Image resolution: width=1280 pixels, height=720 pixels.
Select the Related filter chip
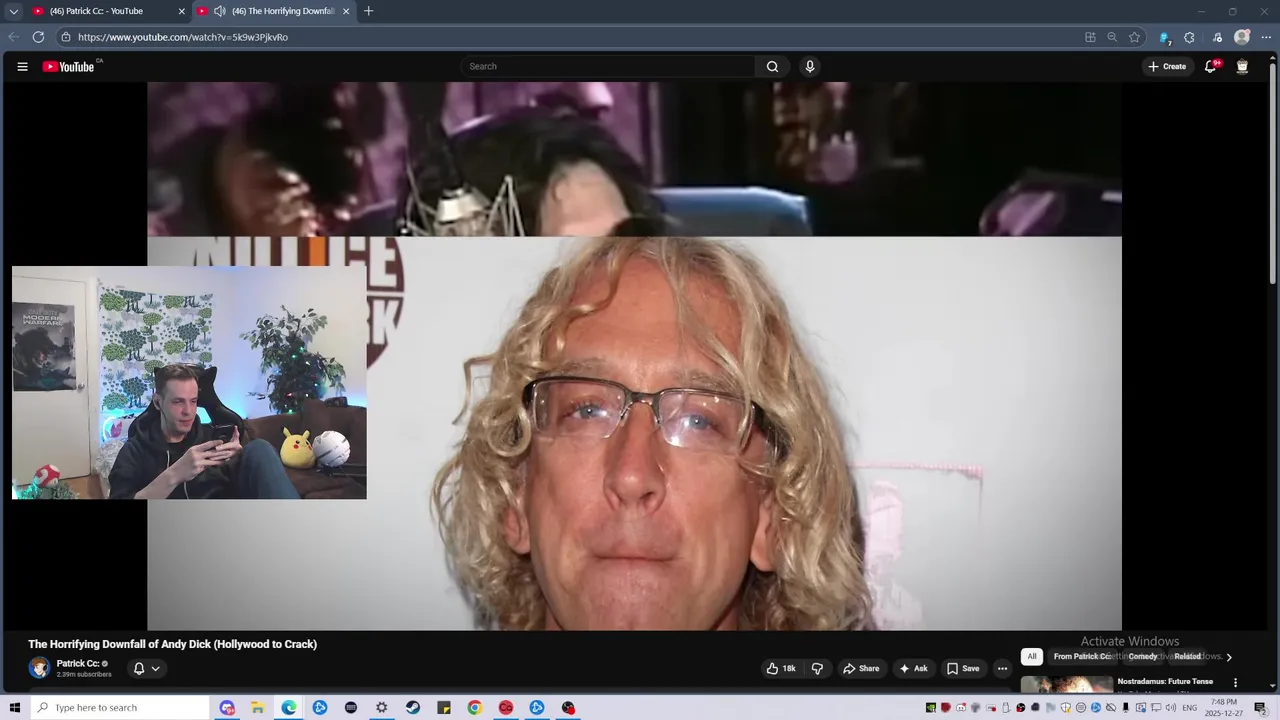pos(1188,657)
